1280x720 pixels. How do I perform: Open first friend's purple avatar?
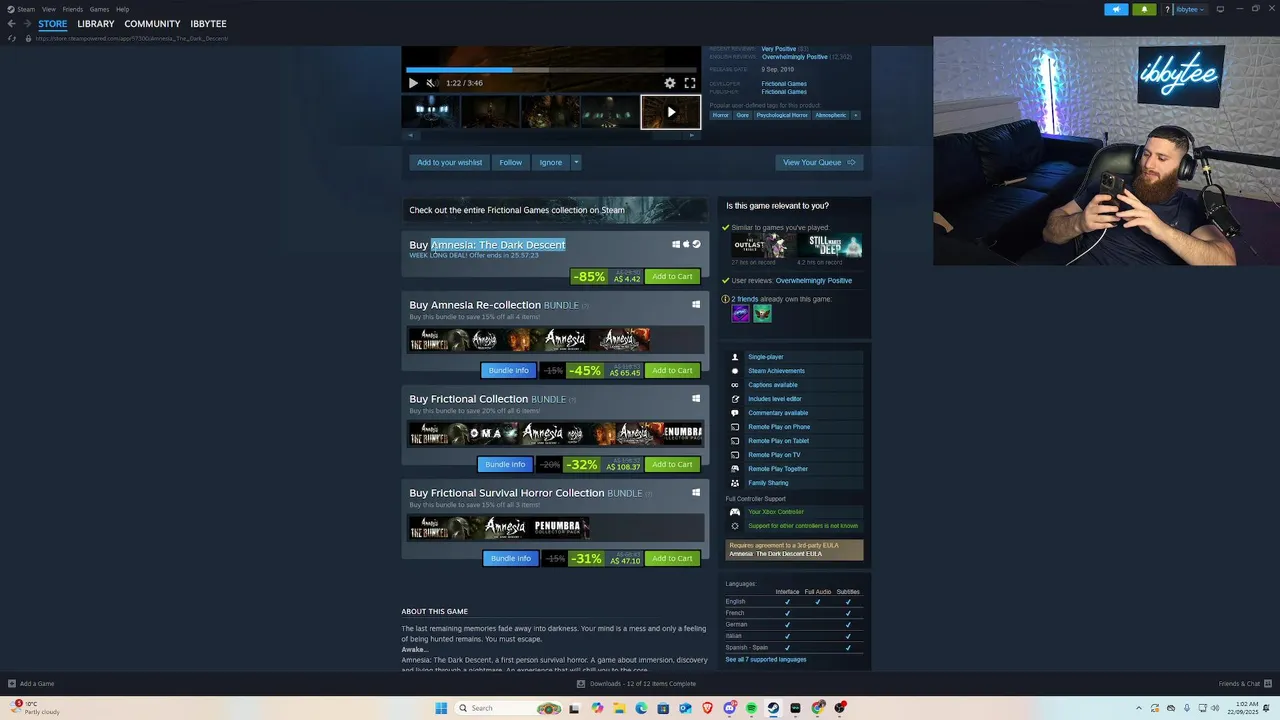[740, 314]
